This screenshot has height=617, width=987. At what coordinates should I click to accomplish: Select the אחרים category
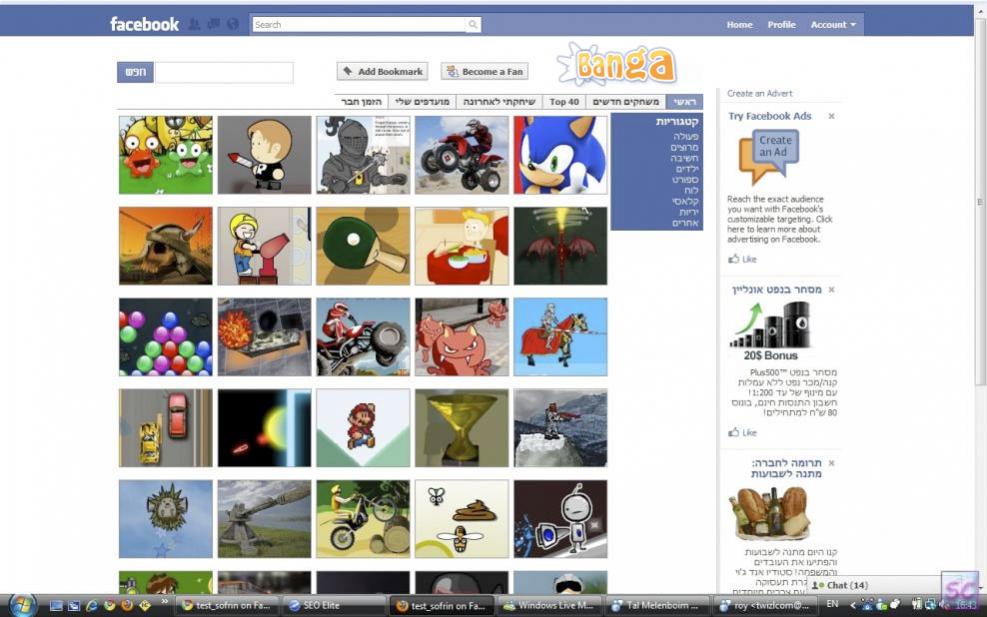tap(685, 223)
